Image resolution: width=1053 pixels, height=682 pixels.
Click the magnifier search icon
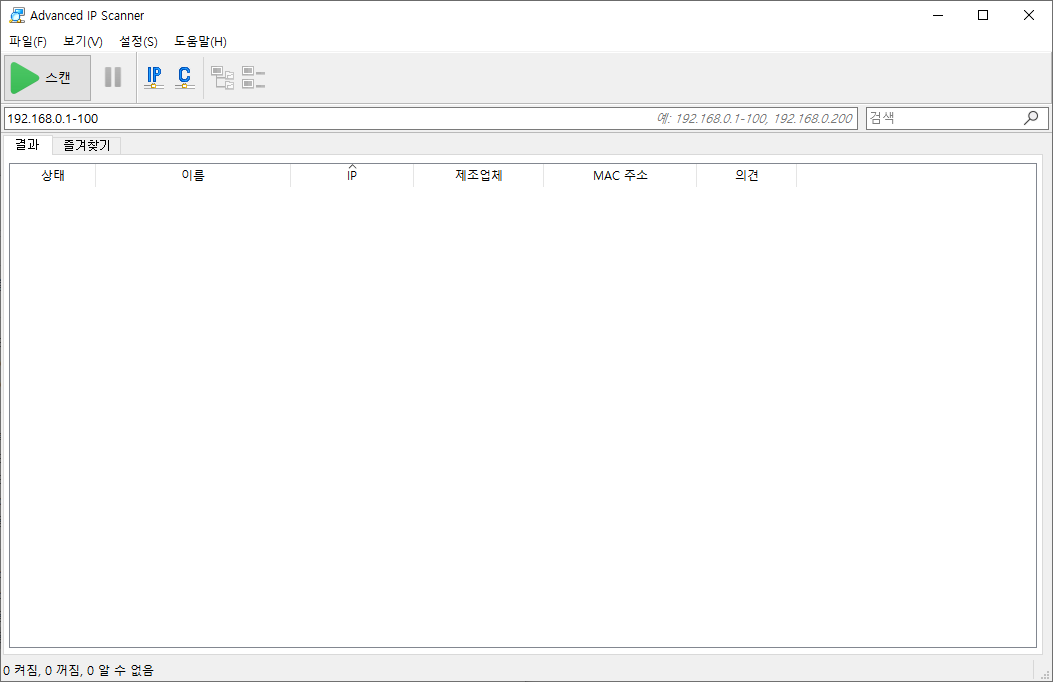coord(1031,118)
